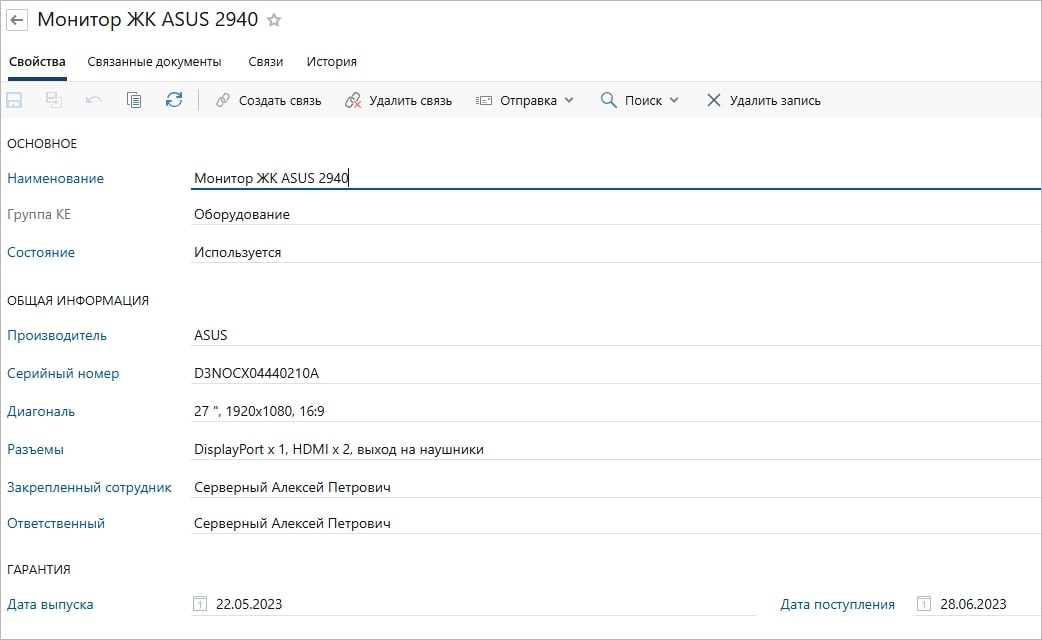Click the save disk icon in toolbar
The width and height of the screenshot is (1042, 640).
pos(15,100)
